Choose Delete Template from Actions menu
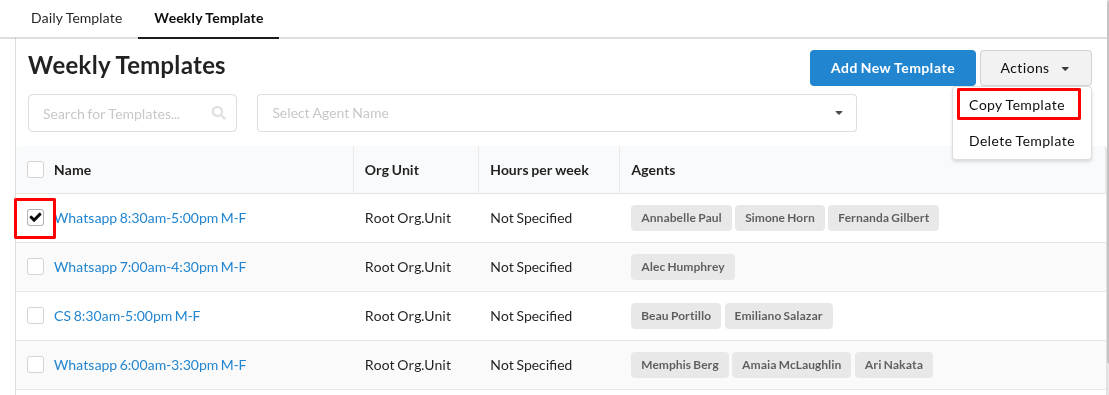This screenshot has height=395, width=1109. [1021, 141]
